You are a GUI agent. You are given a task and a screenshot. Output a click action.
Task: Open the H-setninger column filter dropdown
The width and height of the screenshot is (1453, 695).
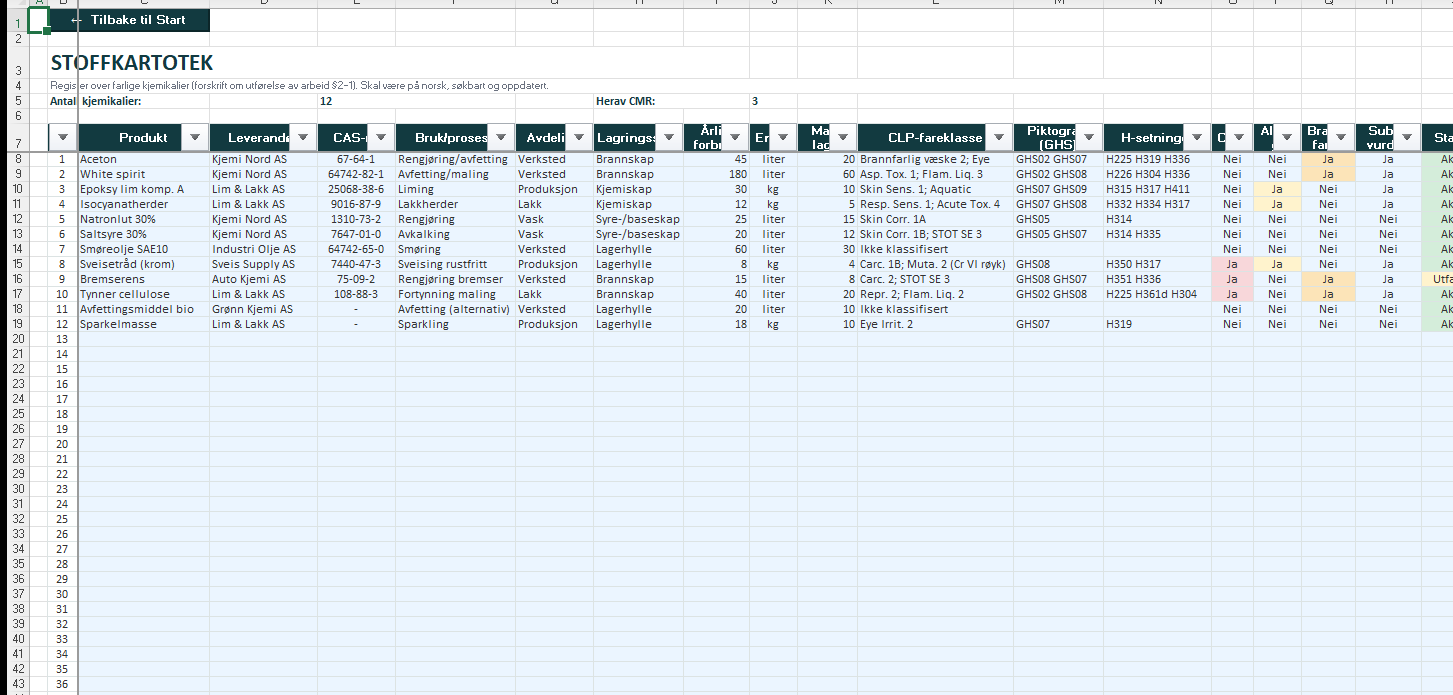[x=1197, y=138]
